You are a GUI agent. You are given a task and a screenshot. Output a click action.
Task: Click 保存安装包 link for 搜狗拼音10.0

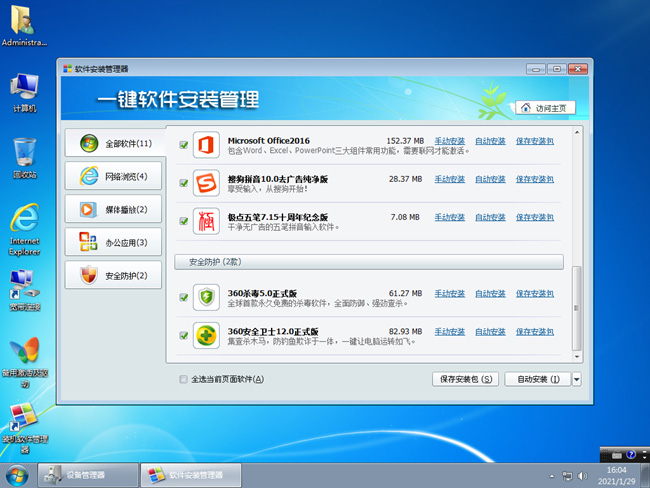[x=535, y=179]
